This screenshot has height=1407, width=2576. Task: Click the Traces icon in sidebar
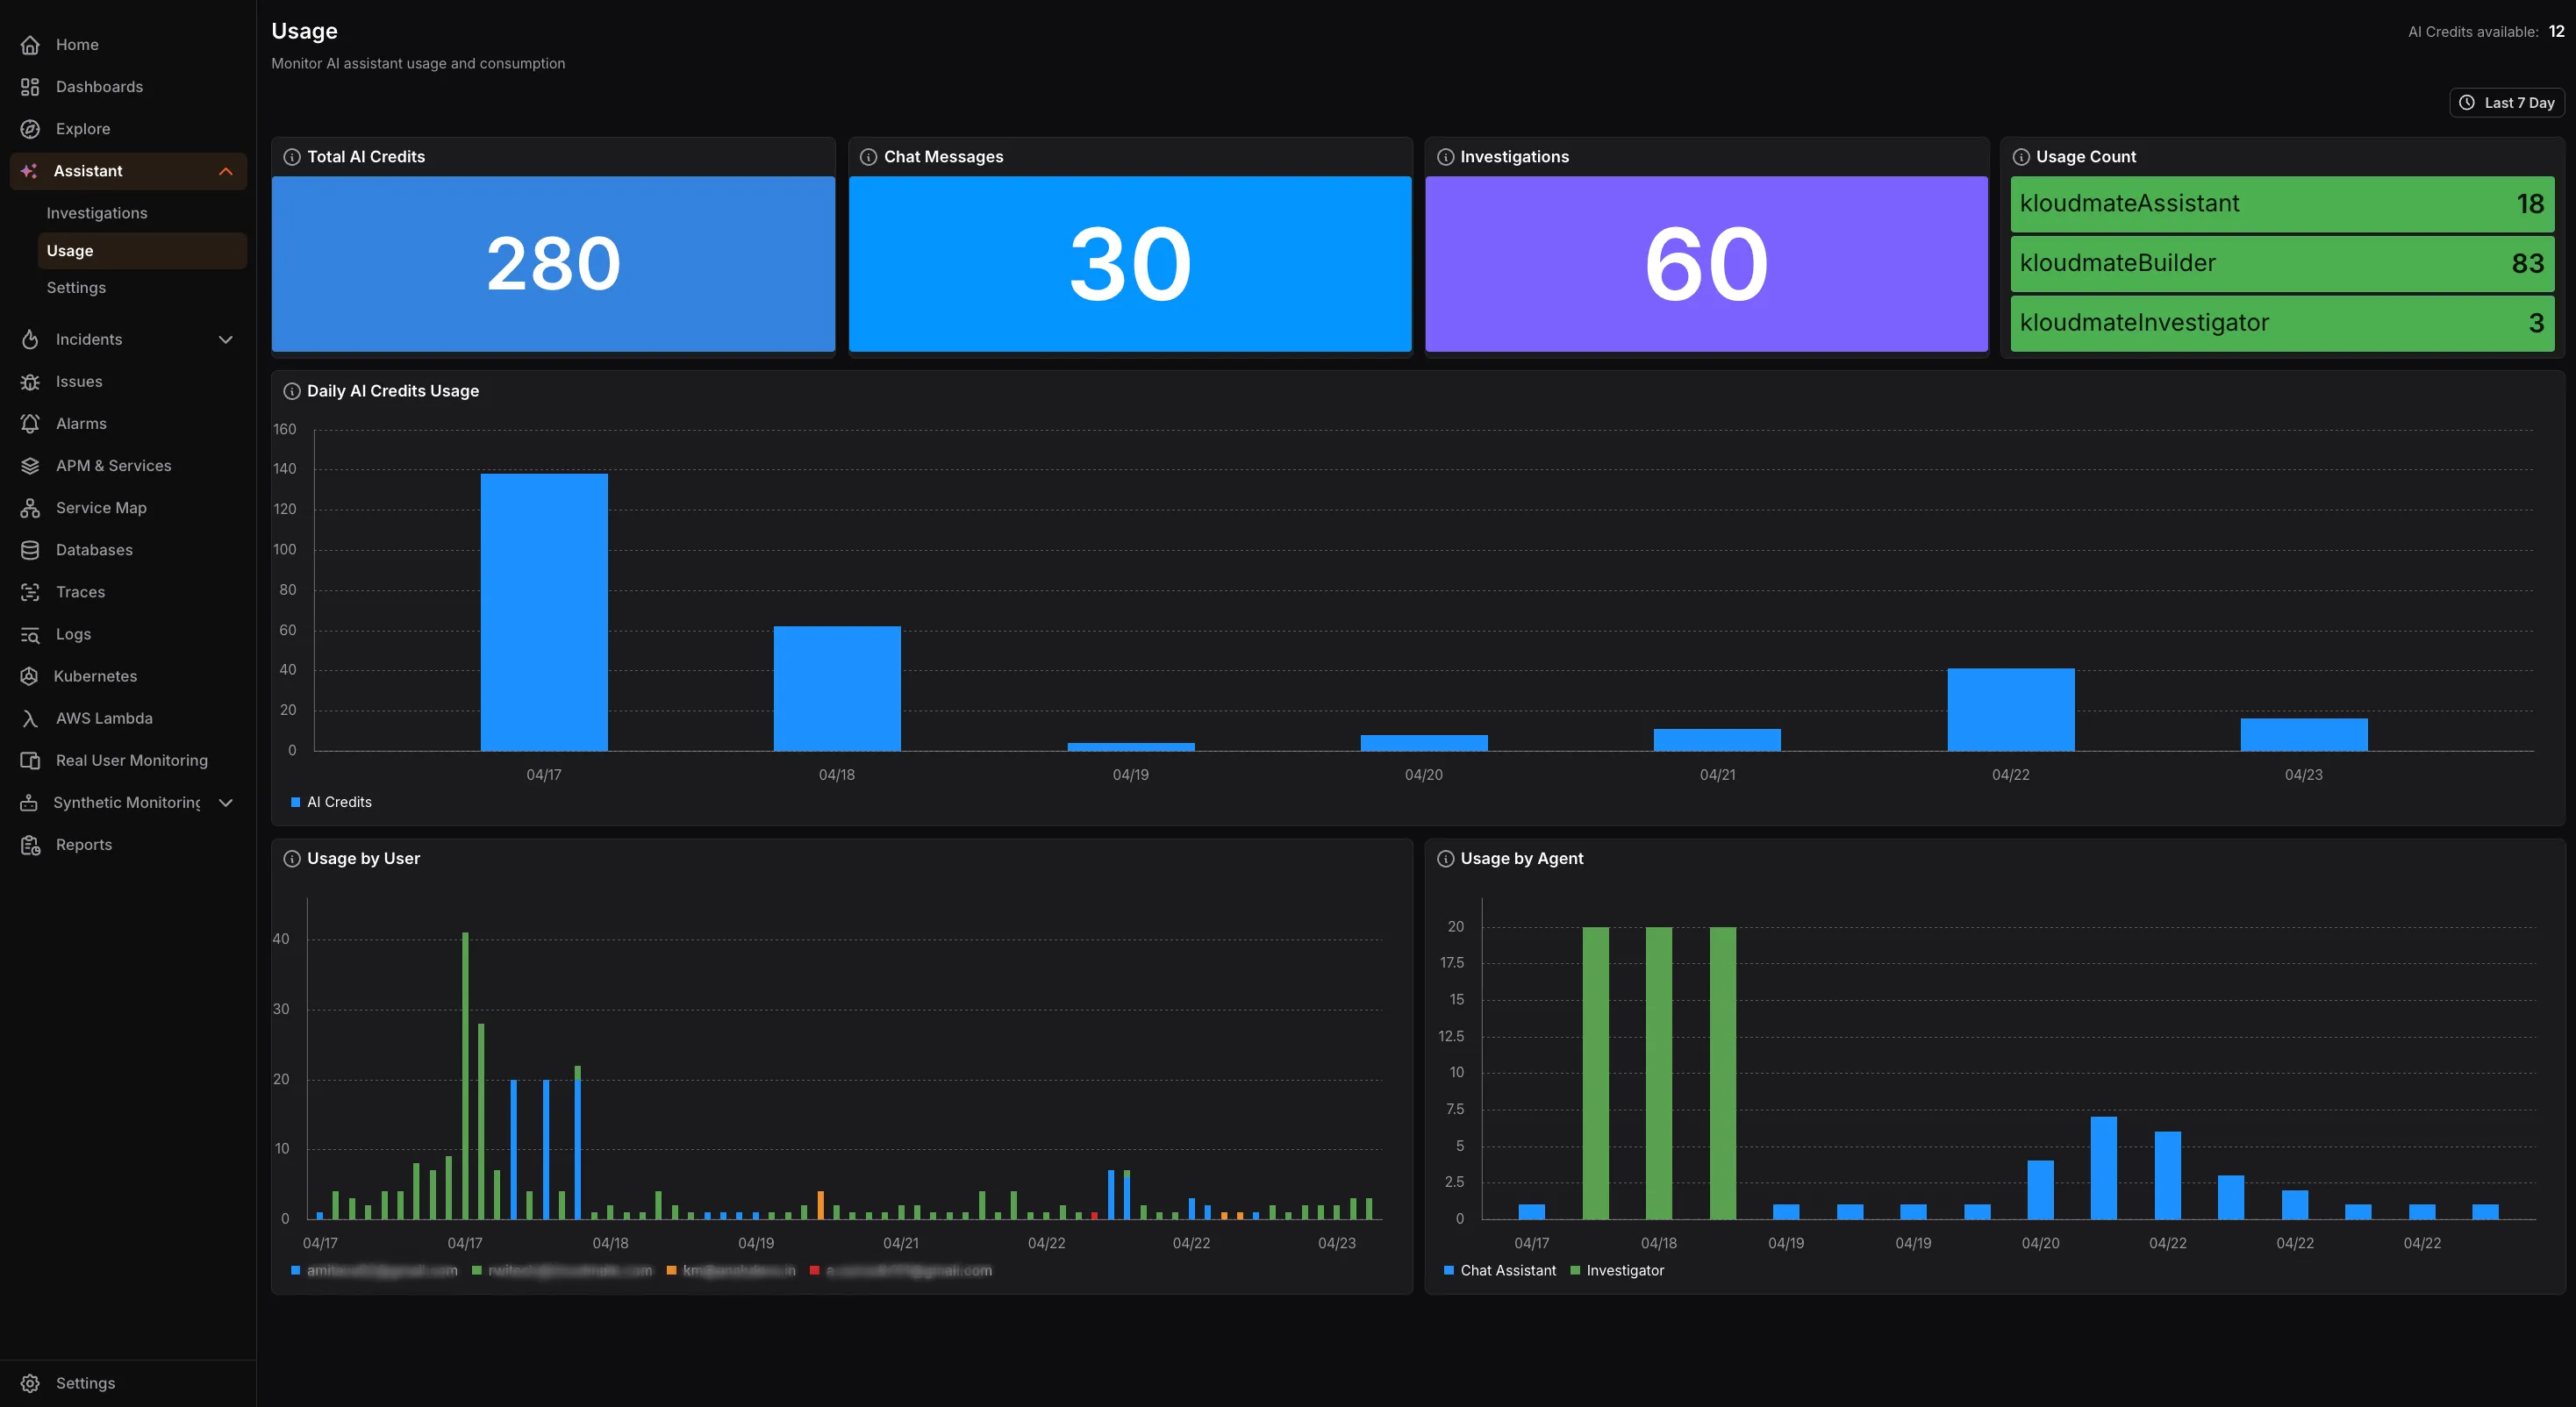point(30,592)
